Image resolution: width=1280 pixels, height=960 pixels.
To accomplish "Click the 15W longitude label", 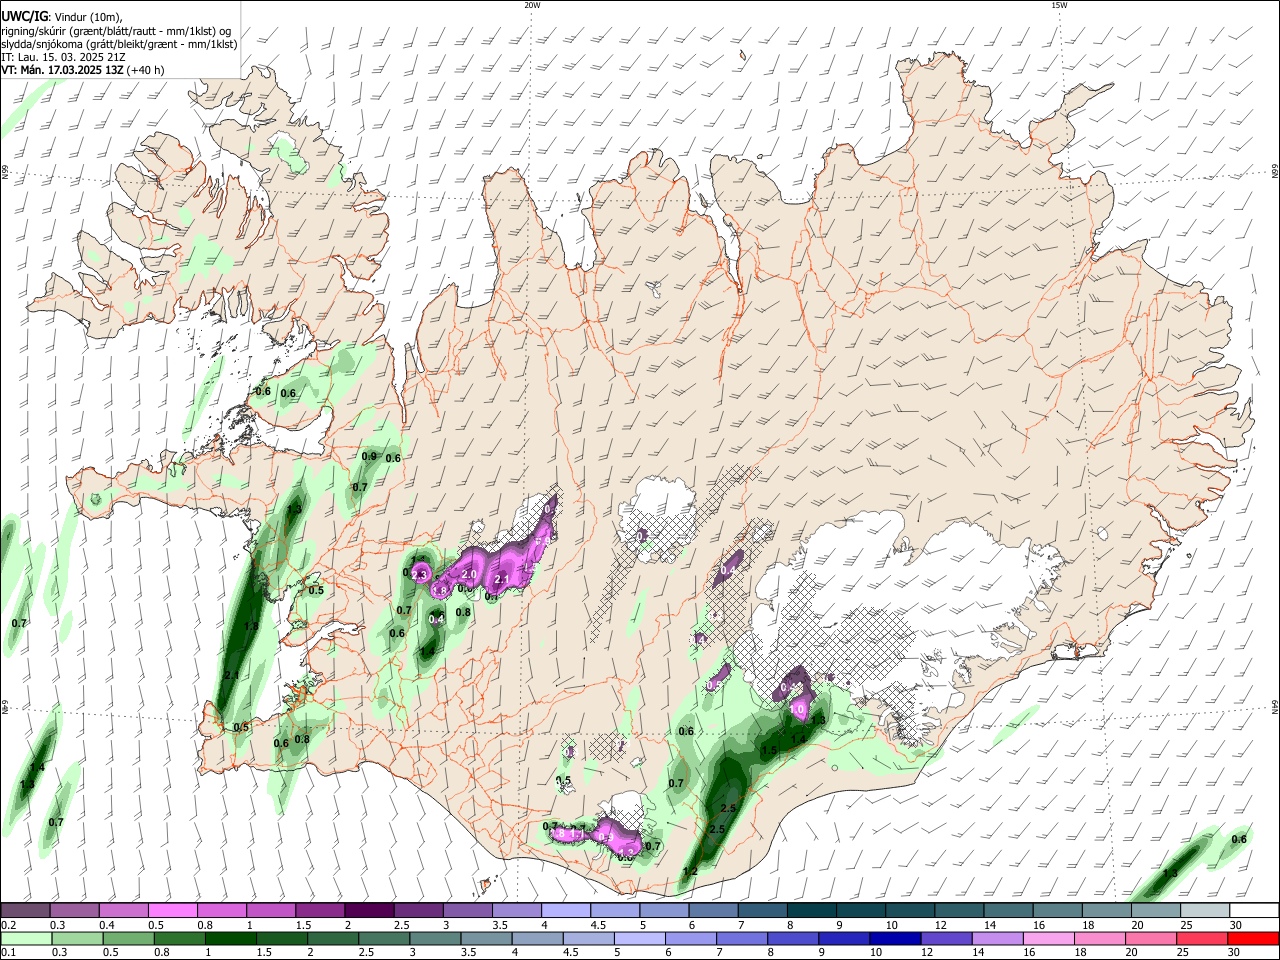I will 1059,5.
